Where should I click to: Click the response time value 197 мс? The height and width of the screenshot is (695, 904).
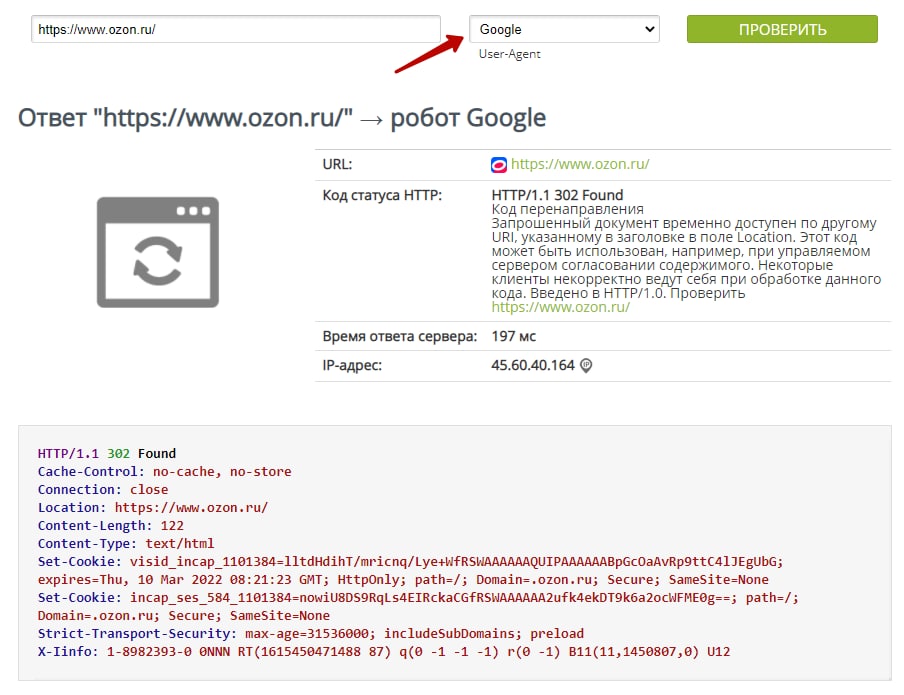(x=514, y=336)
